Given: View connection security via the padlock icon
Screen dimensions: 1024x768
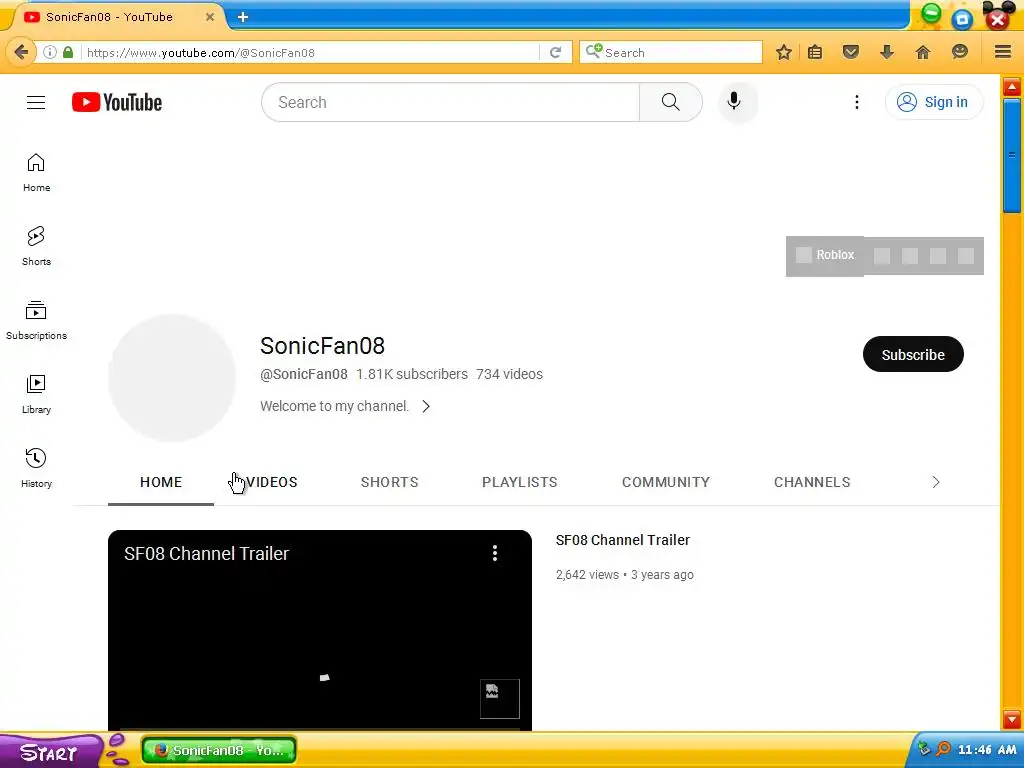Looking at the screenshot, I should point(68,52).
